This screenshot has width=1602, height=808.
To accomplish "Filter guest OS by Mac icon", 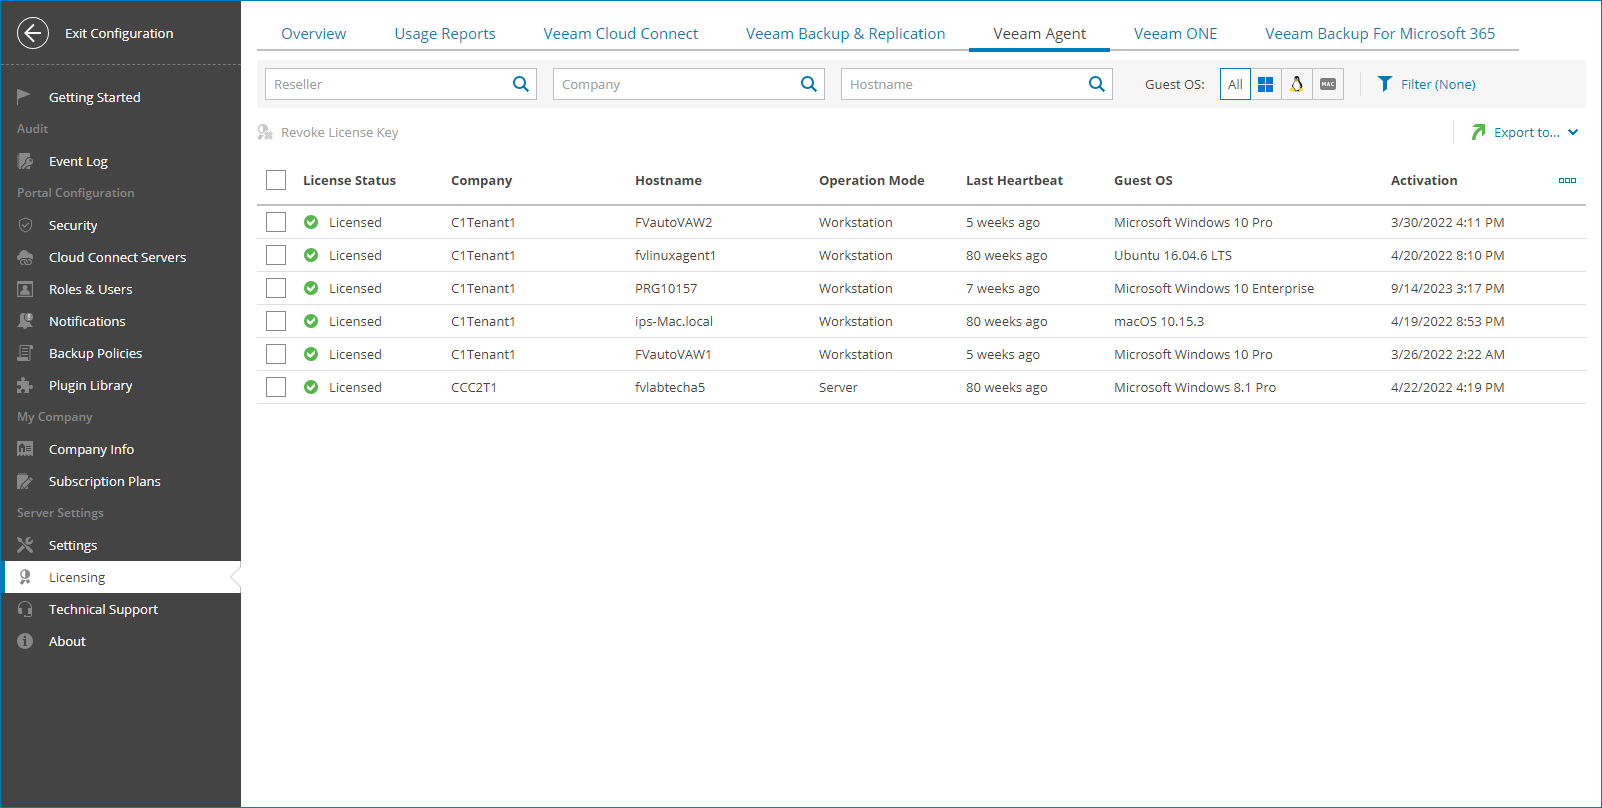I will pyautogui.click(x=1328, y=84).
